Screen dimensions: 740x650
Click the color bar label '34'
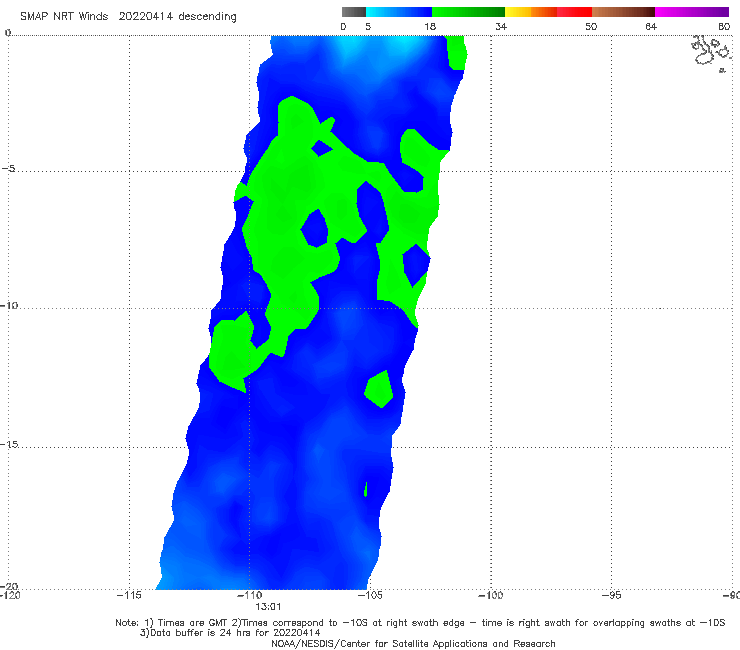(501, 27)
